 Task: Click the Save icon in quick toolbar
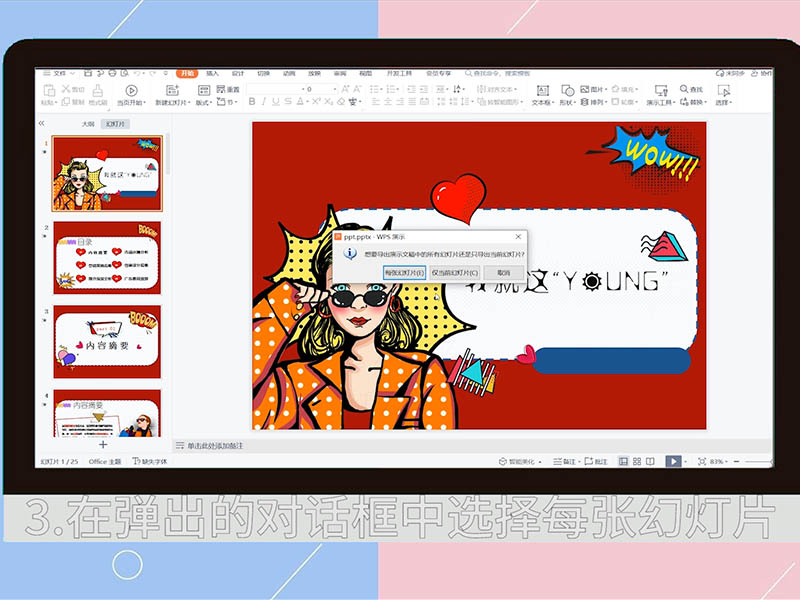click(88, 73)
